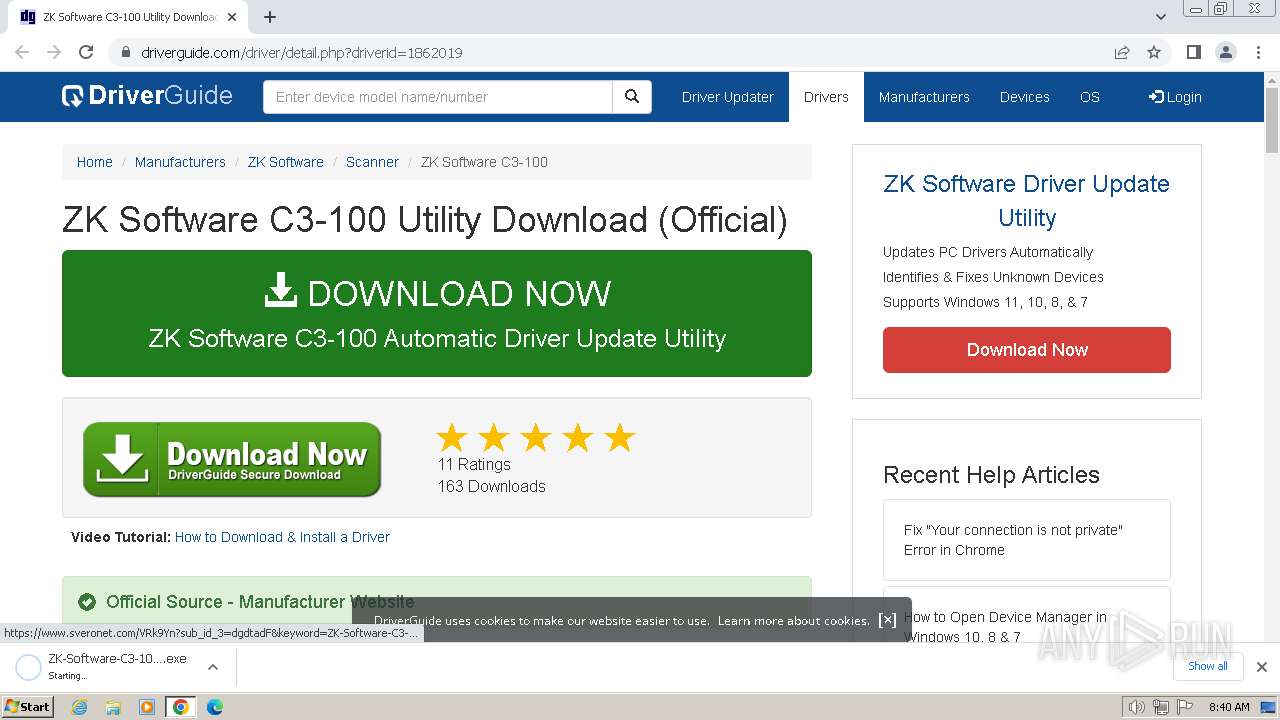Click the DriverGuide Secure Download button

(x=232, y=459)
